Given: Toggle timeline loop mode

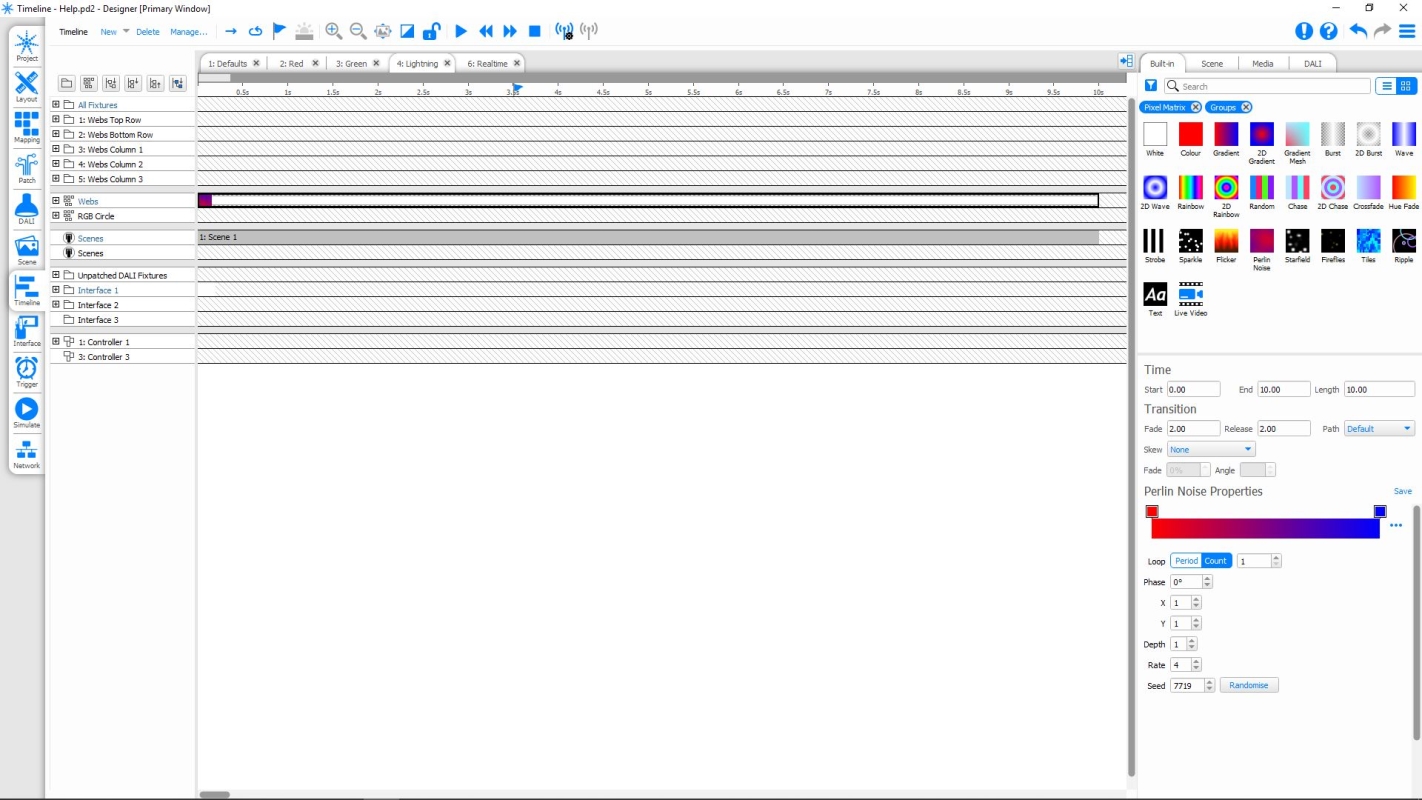Looking at the screenshot, I should 255,31.
